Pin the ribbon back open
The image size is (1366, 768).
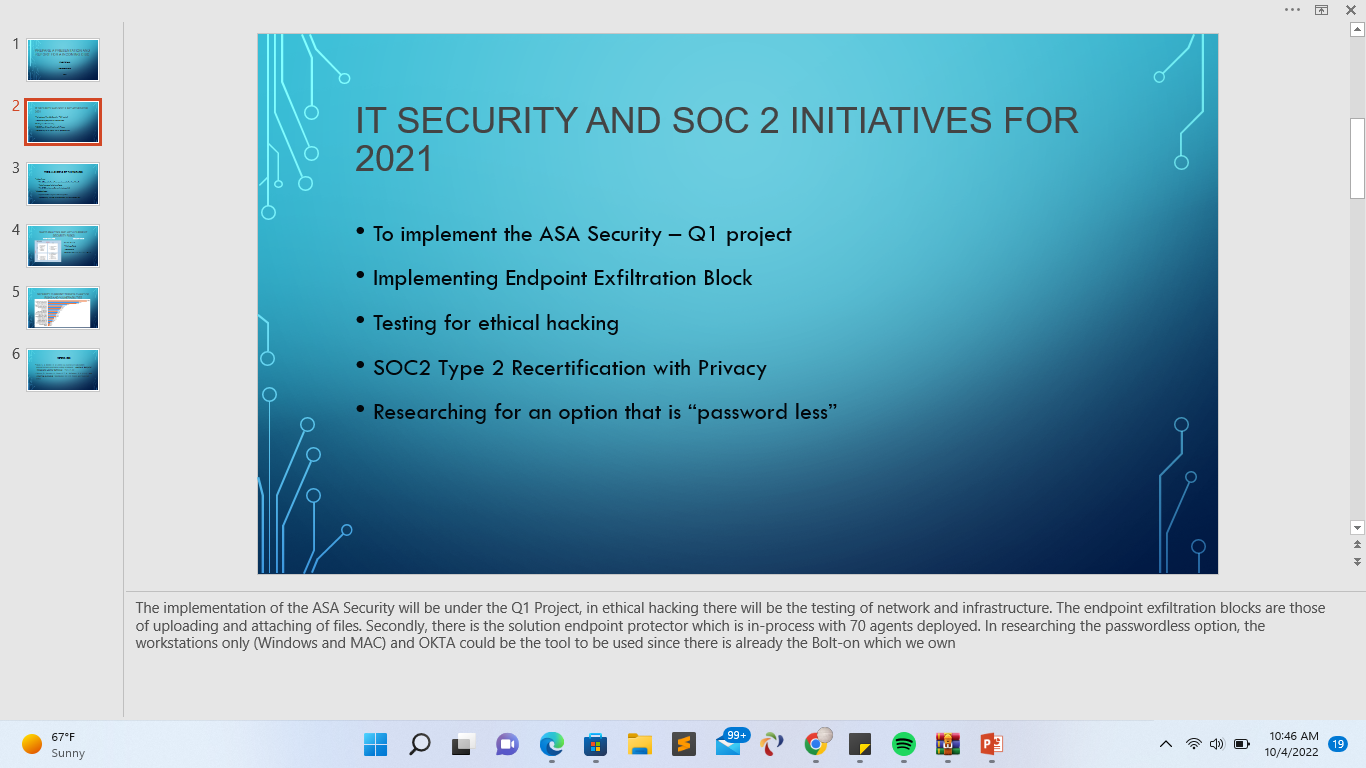1322,10
